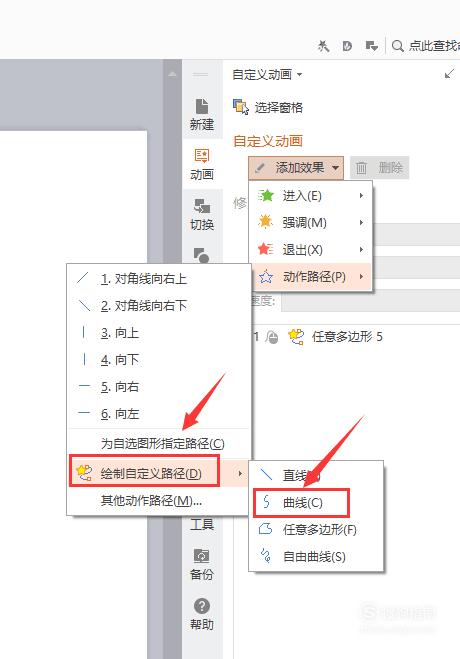Viewport: 460px width, 659px height.
Task: Open the 添加效果 dropdown button
Action: tap(296, 168)
